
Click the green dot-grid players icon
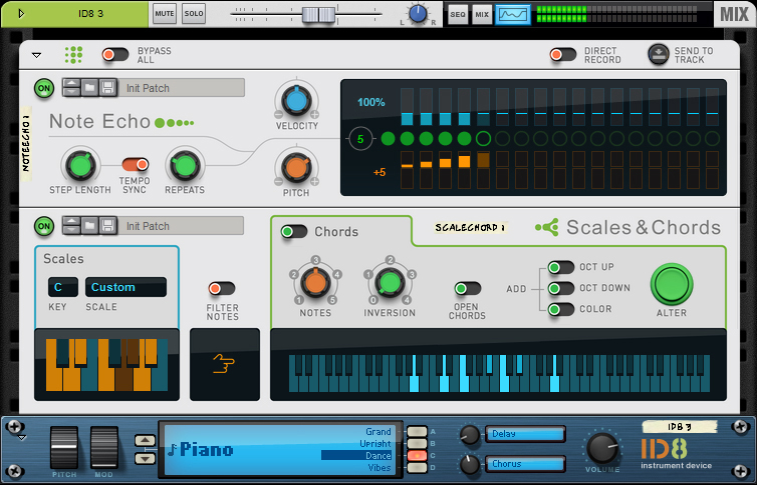(74, 55)
